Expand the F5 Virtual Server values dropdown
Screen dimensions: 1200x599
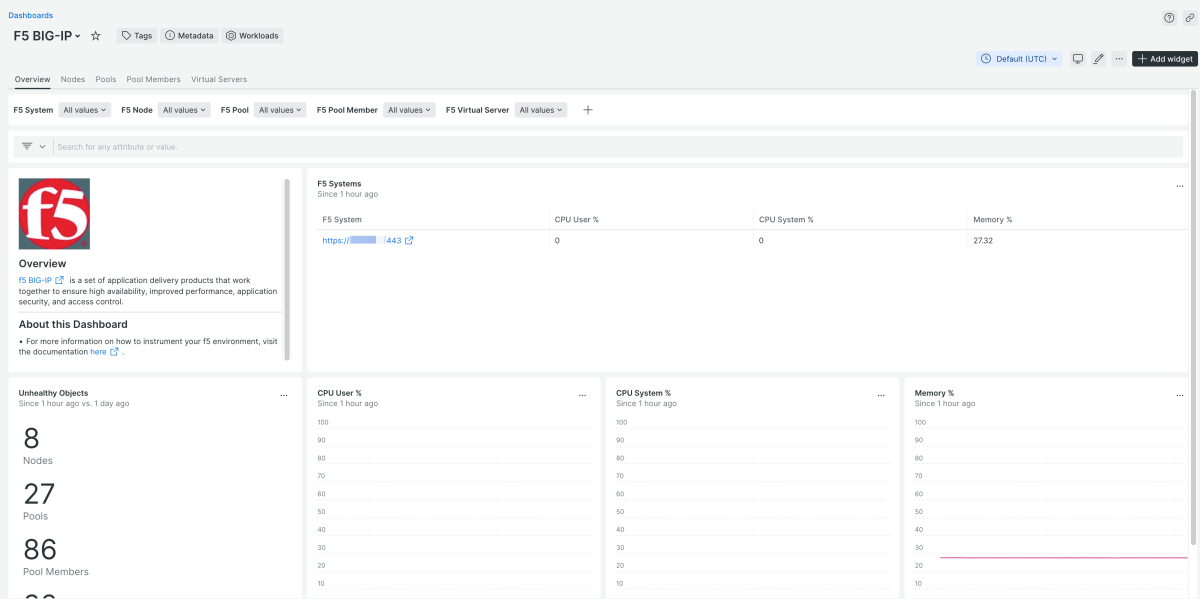pos(541,110)
